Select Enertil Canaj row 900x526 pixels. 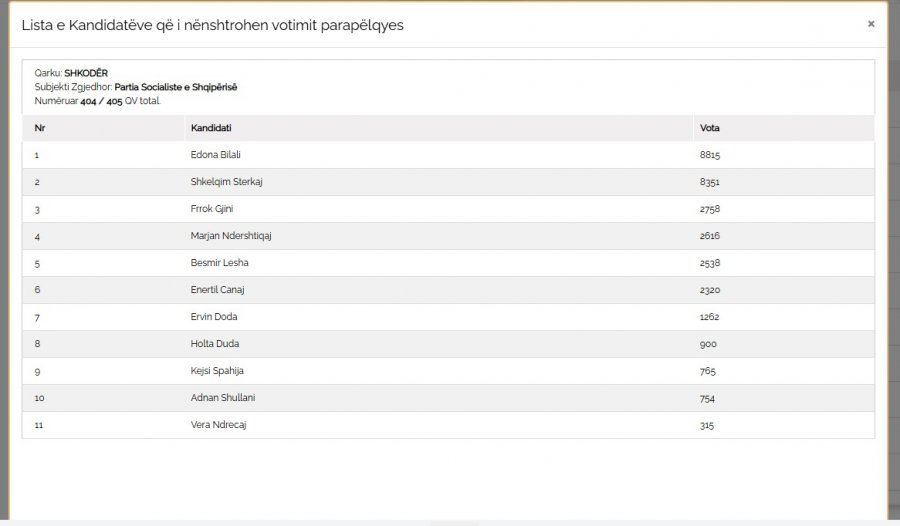click(x=448, y=290)
